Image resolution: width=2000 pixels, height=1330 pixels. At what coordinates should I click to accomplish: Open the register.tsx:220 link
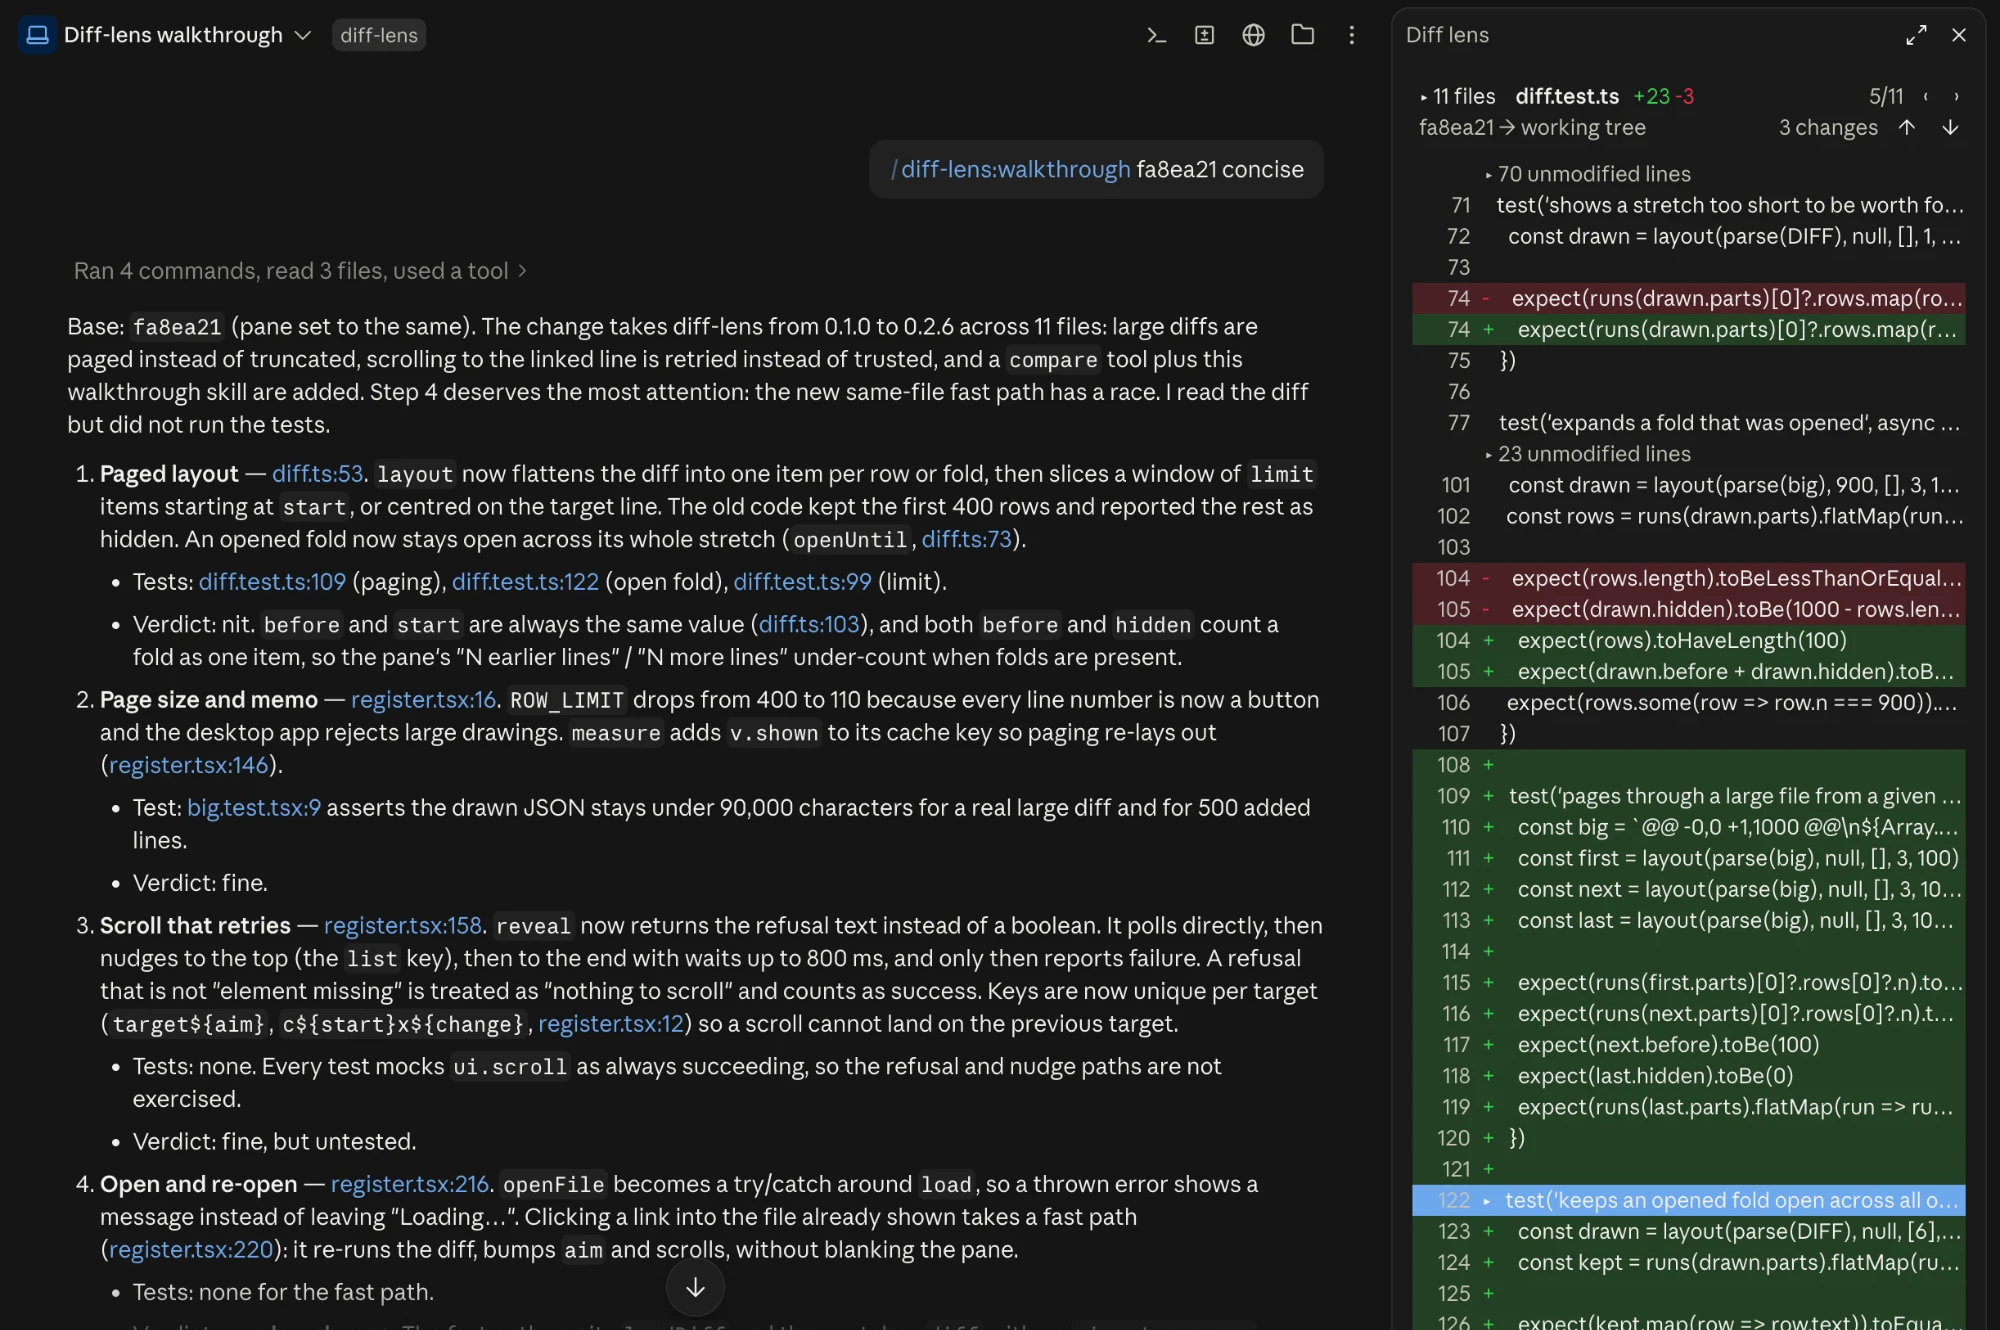[x=190, y=1251]
